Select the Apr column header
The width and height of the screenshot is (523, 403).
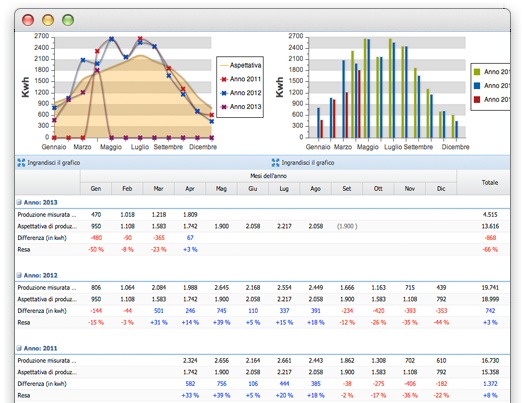190,188
